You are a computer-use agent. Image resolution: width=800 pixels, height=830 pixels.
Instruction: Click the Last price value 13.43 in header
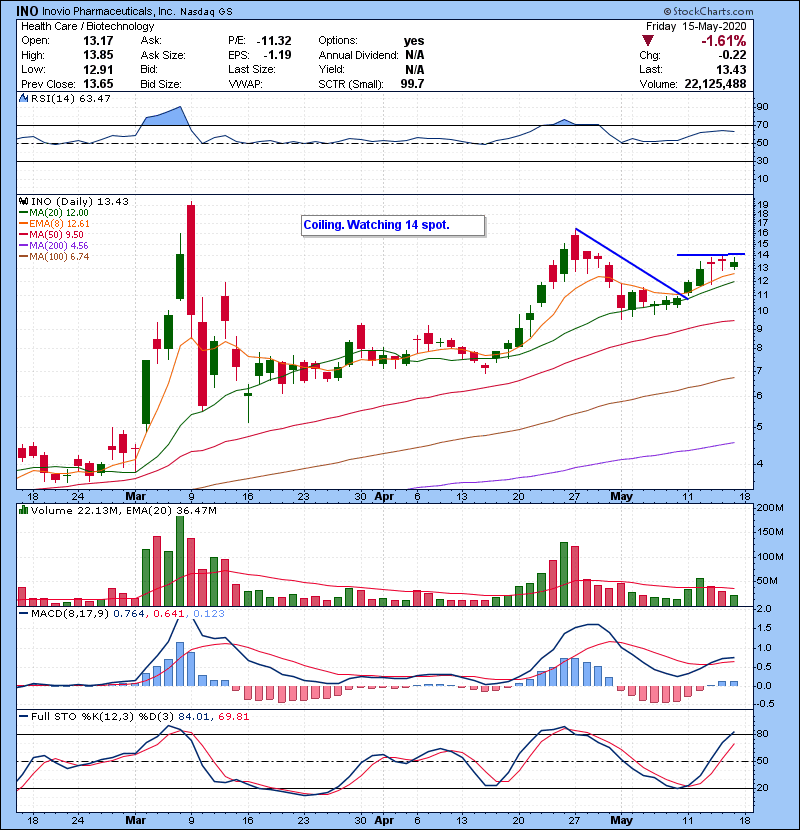coord(731,69)
